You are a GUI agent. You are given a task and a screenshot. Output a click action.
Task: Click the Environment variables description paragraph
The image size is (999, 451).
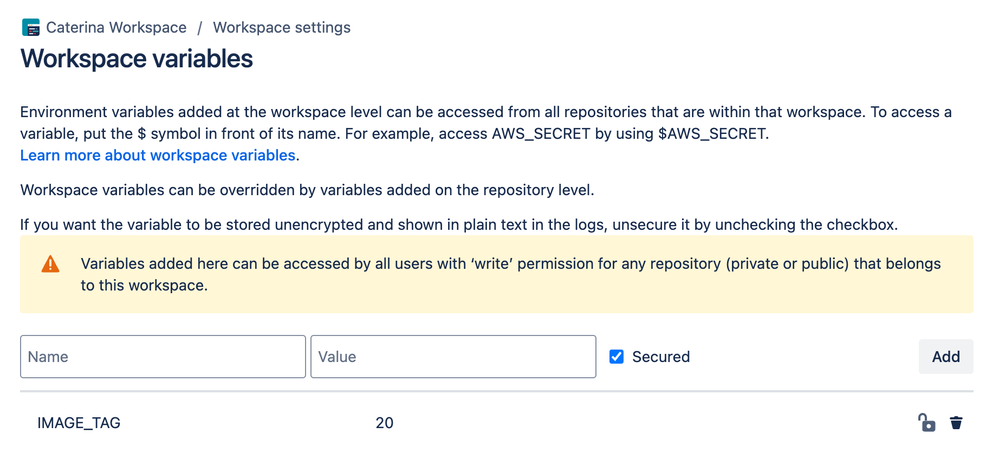click(x=485, y=124)
